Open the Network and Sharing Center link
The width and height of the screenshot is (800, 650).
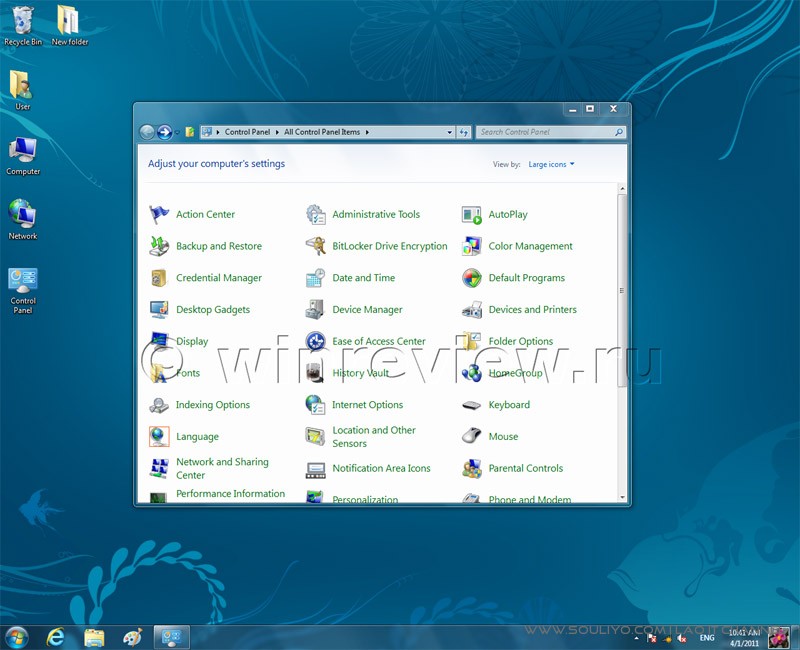pyautogui.click(x=222, y=468)
